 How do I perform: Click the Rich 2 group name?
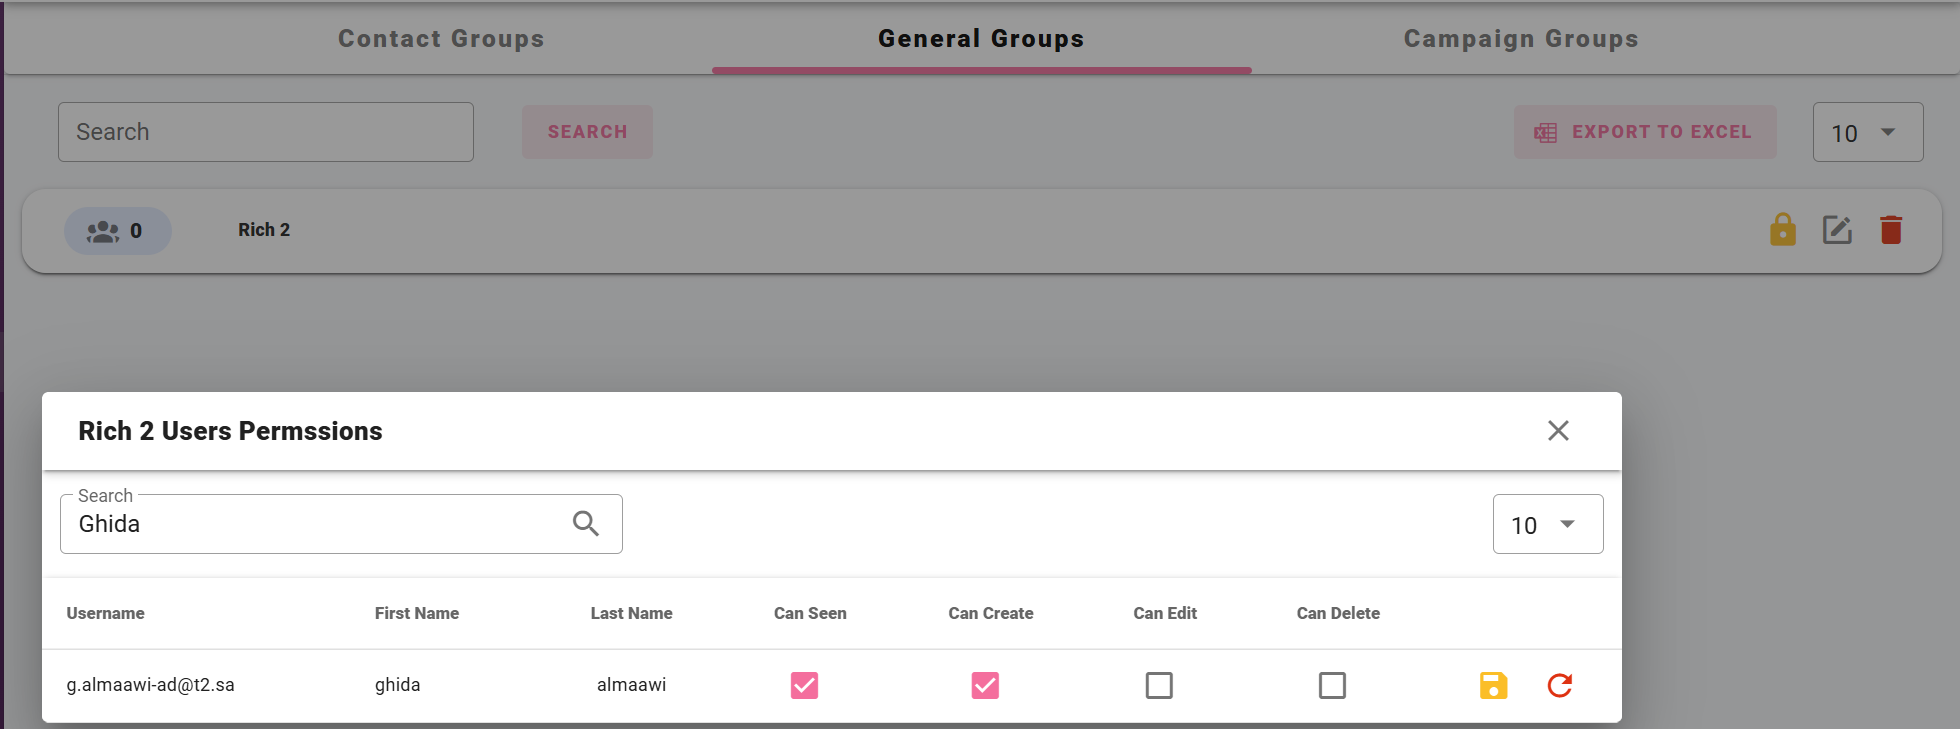(264, 230)
